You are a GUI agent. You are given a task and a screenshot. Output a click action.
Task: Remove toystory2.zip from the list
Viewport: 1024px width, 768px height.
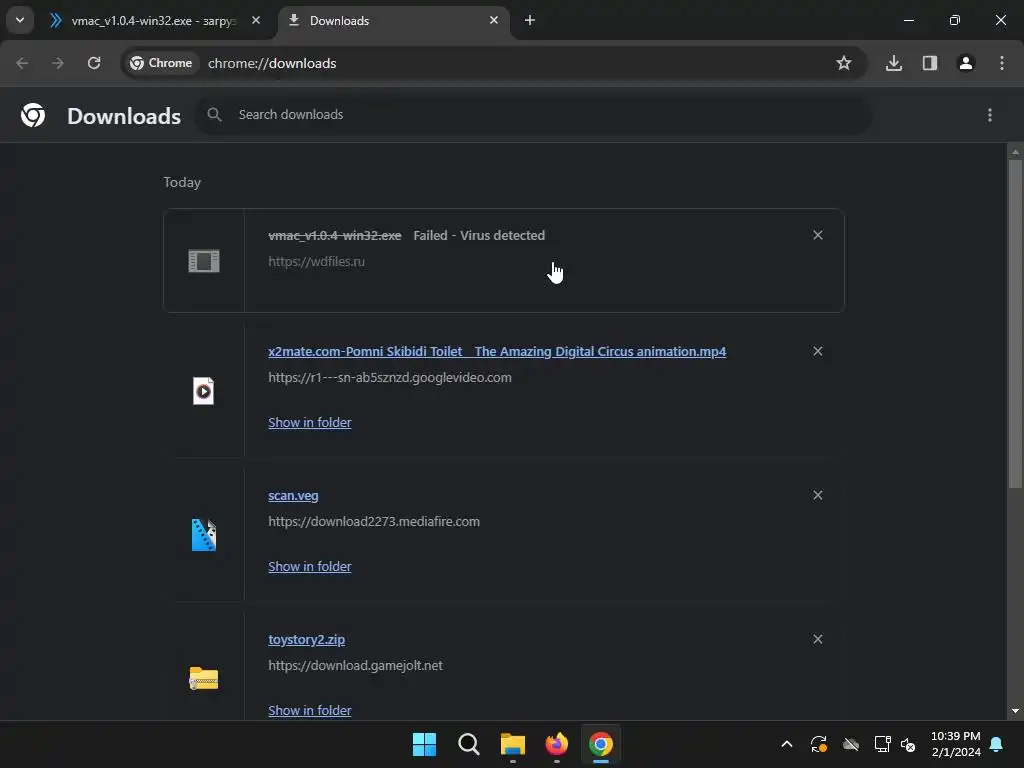(818, 639)
